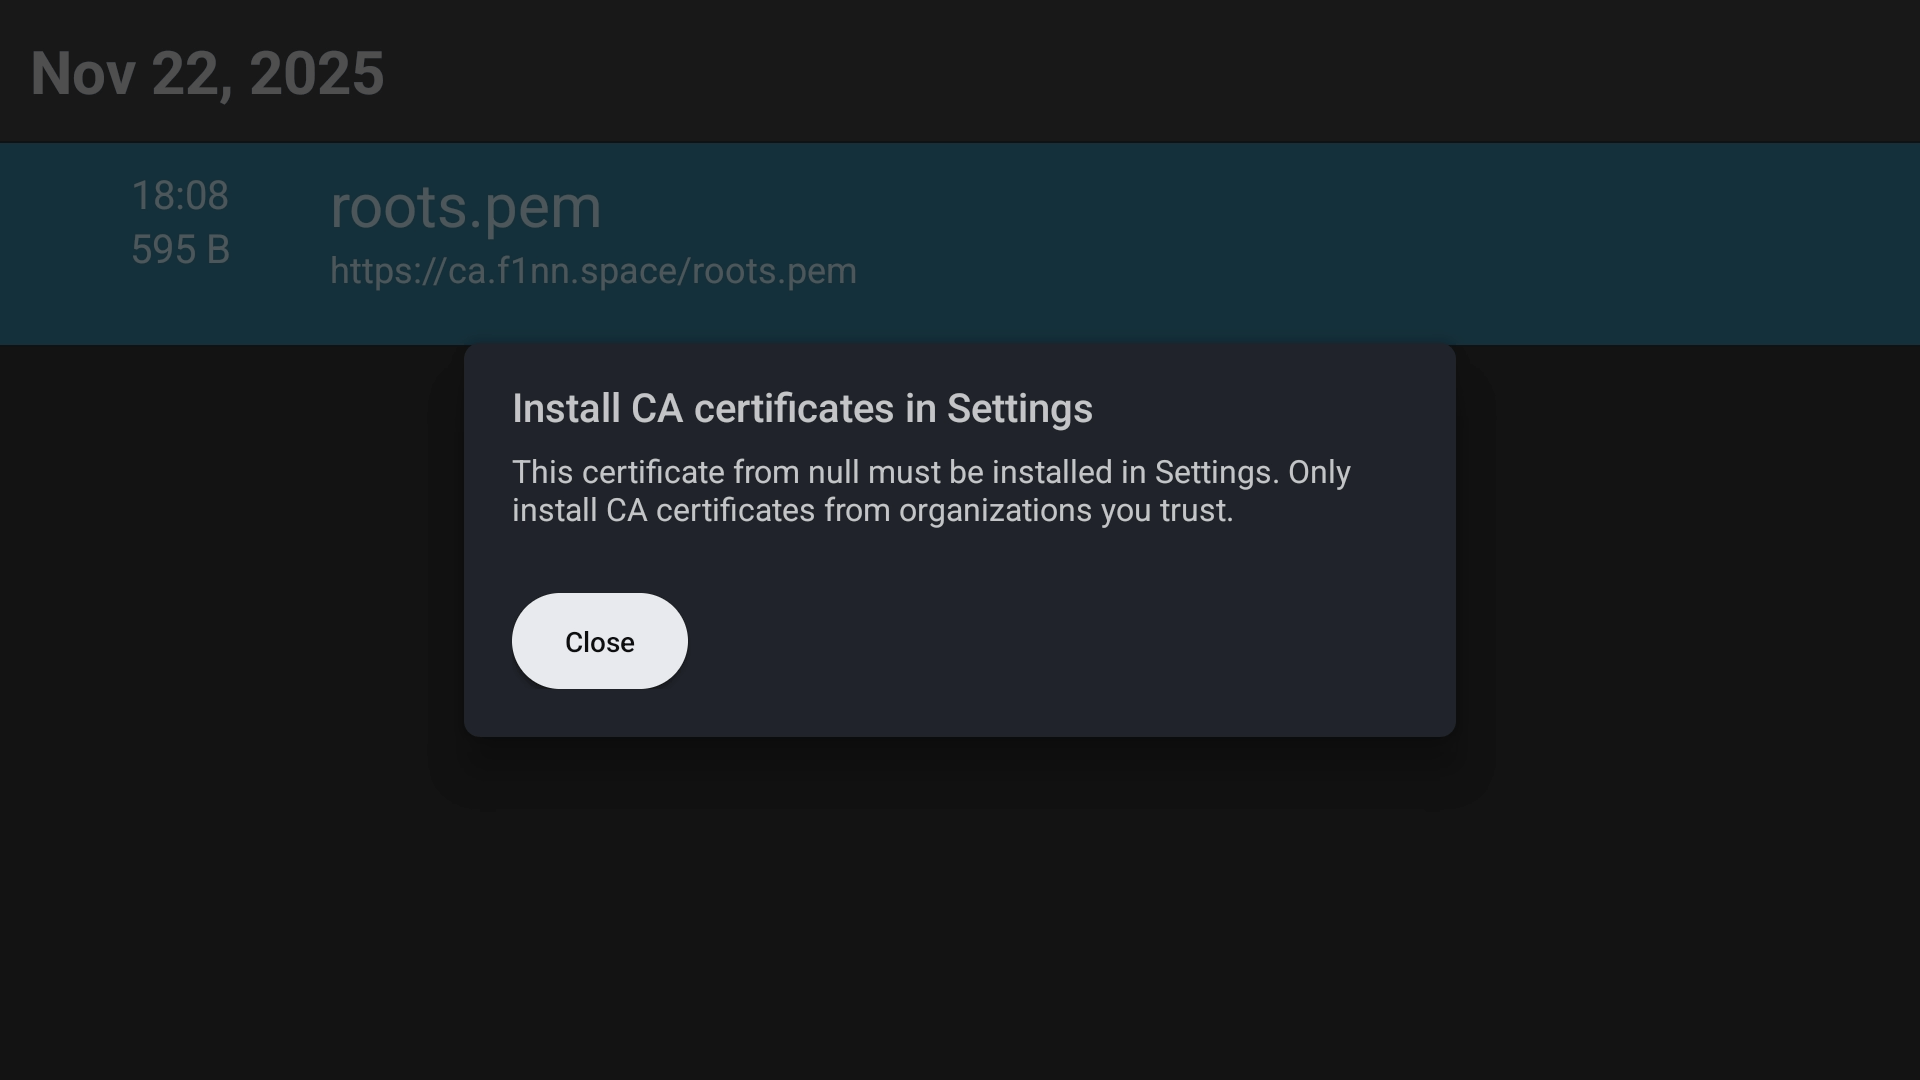Activate the Close pill-shaped button
The height and width of the screenshot is (1080, 1920).
click(598, 641)
